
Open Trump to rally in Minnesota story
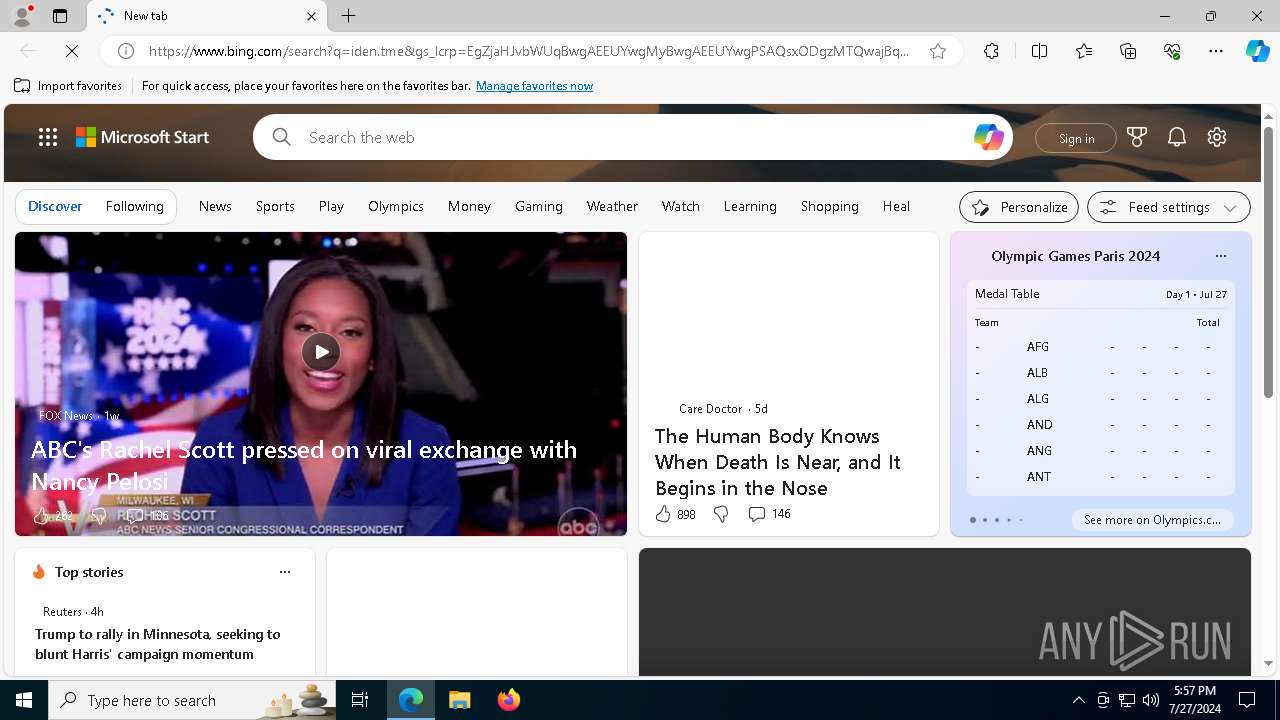click(158, 644)
